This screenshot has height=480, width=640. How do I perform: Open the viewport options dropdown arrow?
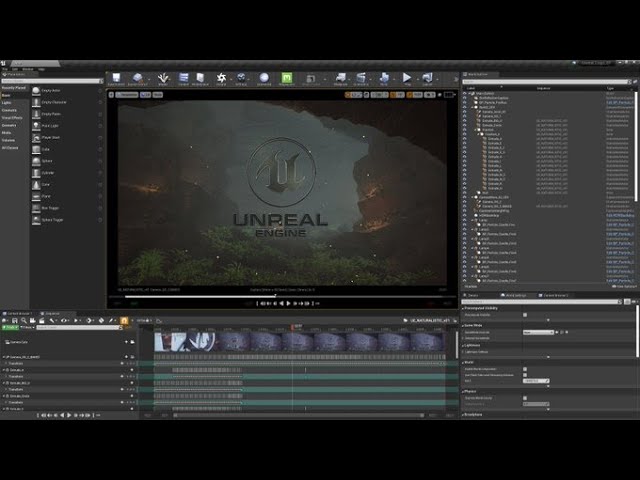[x=111, y=95]
